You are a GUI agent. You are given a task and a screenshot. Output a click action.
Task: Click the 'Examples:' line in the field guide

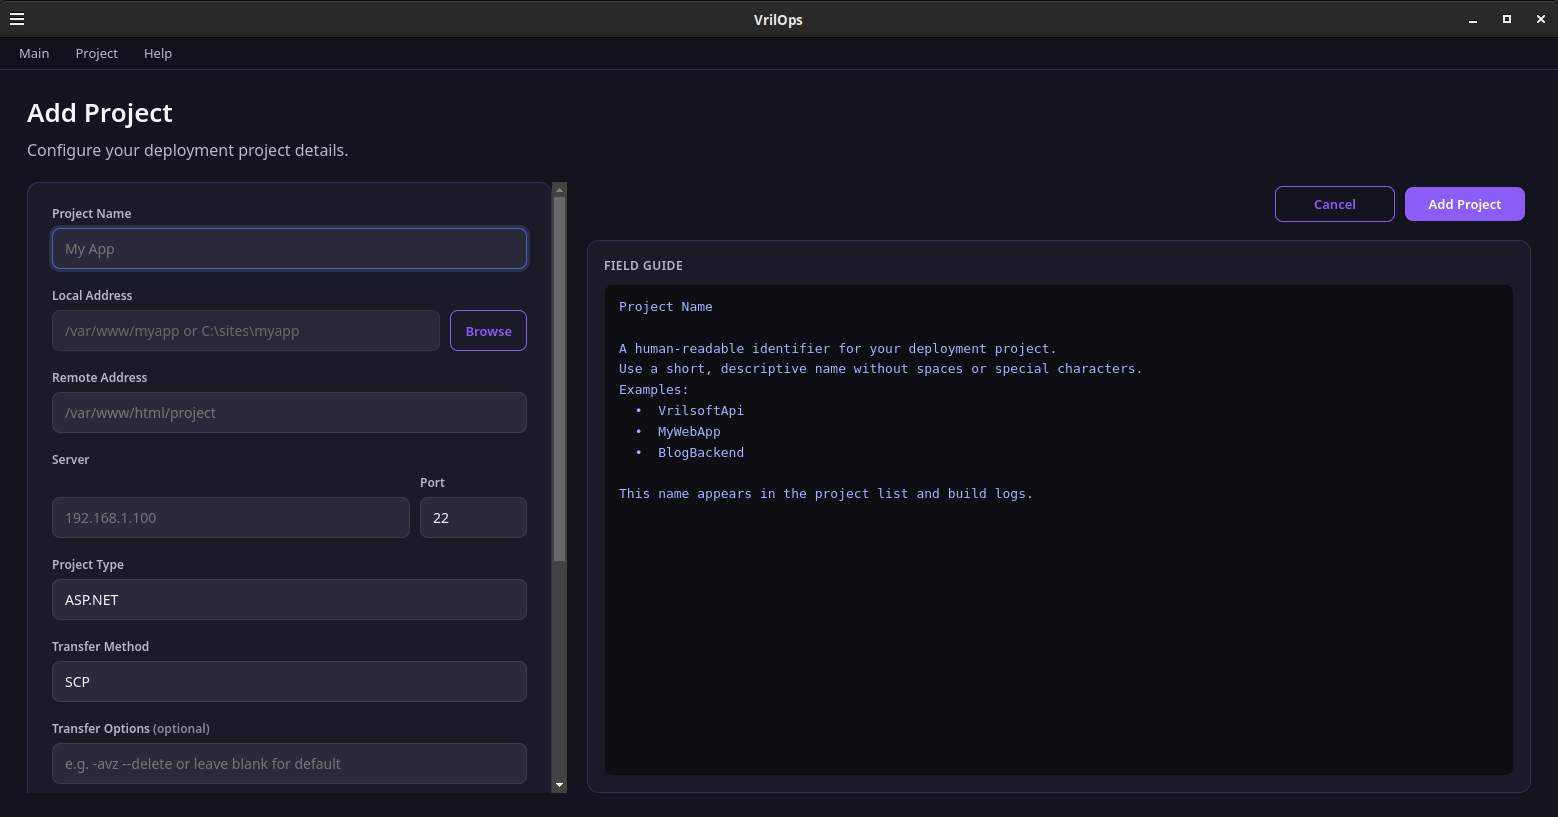click(x=654, y=390)
